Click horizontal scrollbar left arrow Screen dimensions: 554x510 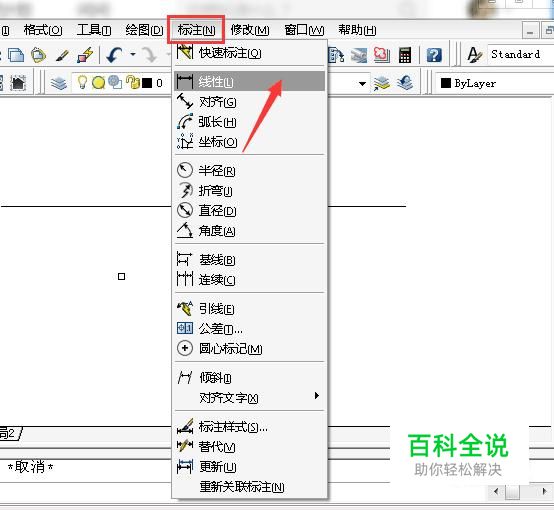[496, 491]
